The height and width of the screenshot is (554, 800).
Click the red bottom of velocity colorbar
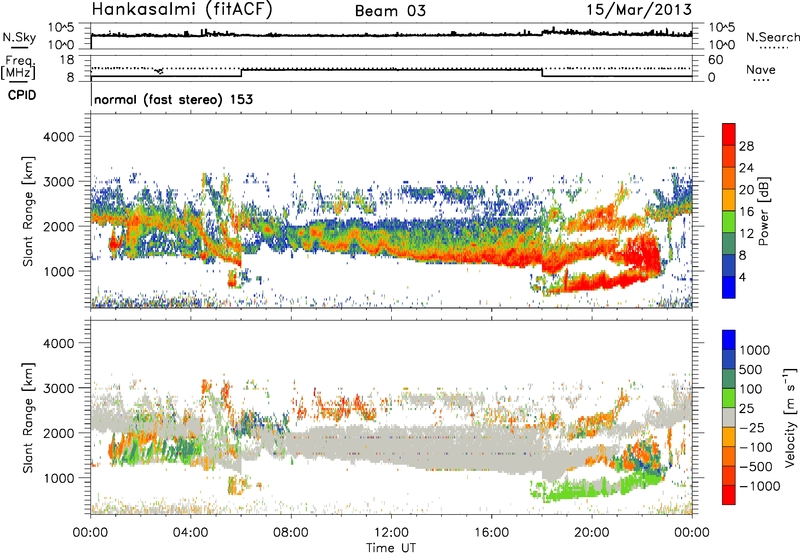pos(729,495)
